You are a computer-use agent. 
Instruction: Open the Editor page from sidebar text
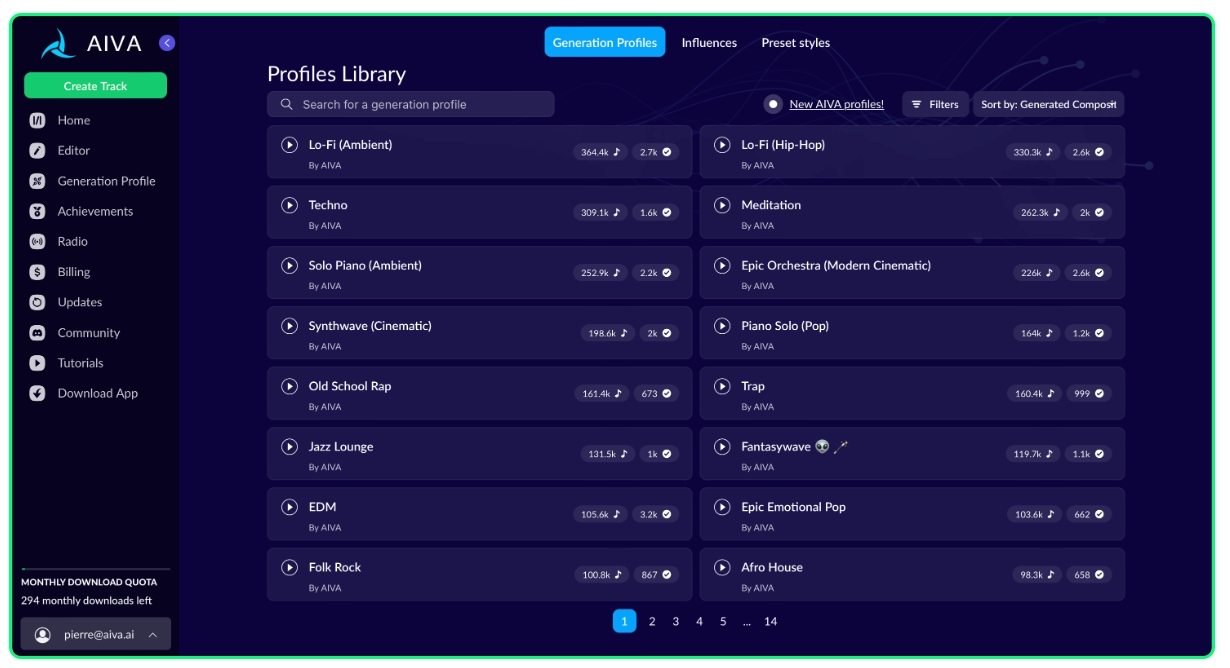coord(74,151)
